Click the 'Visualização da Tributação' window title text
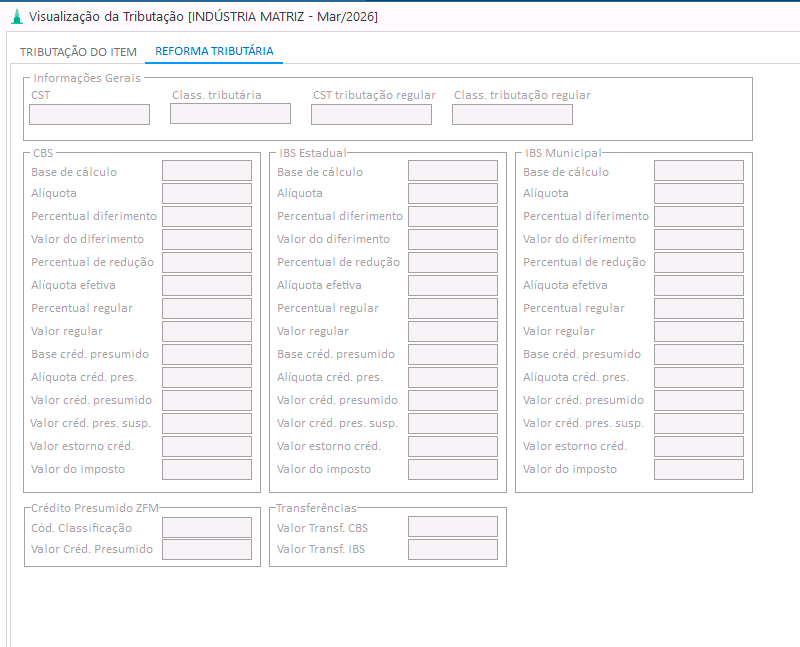The height and width of the screenshot is (647, 800). pos(106,16)
